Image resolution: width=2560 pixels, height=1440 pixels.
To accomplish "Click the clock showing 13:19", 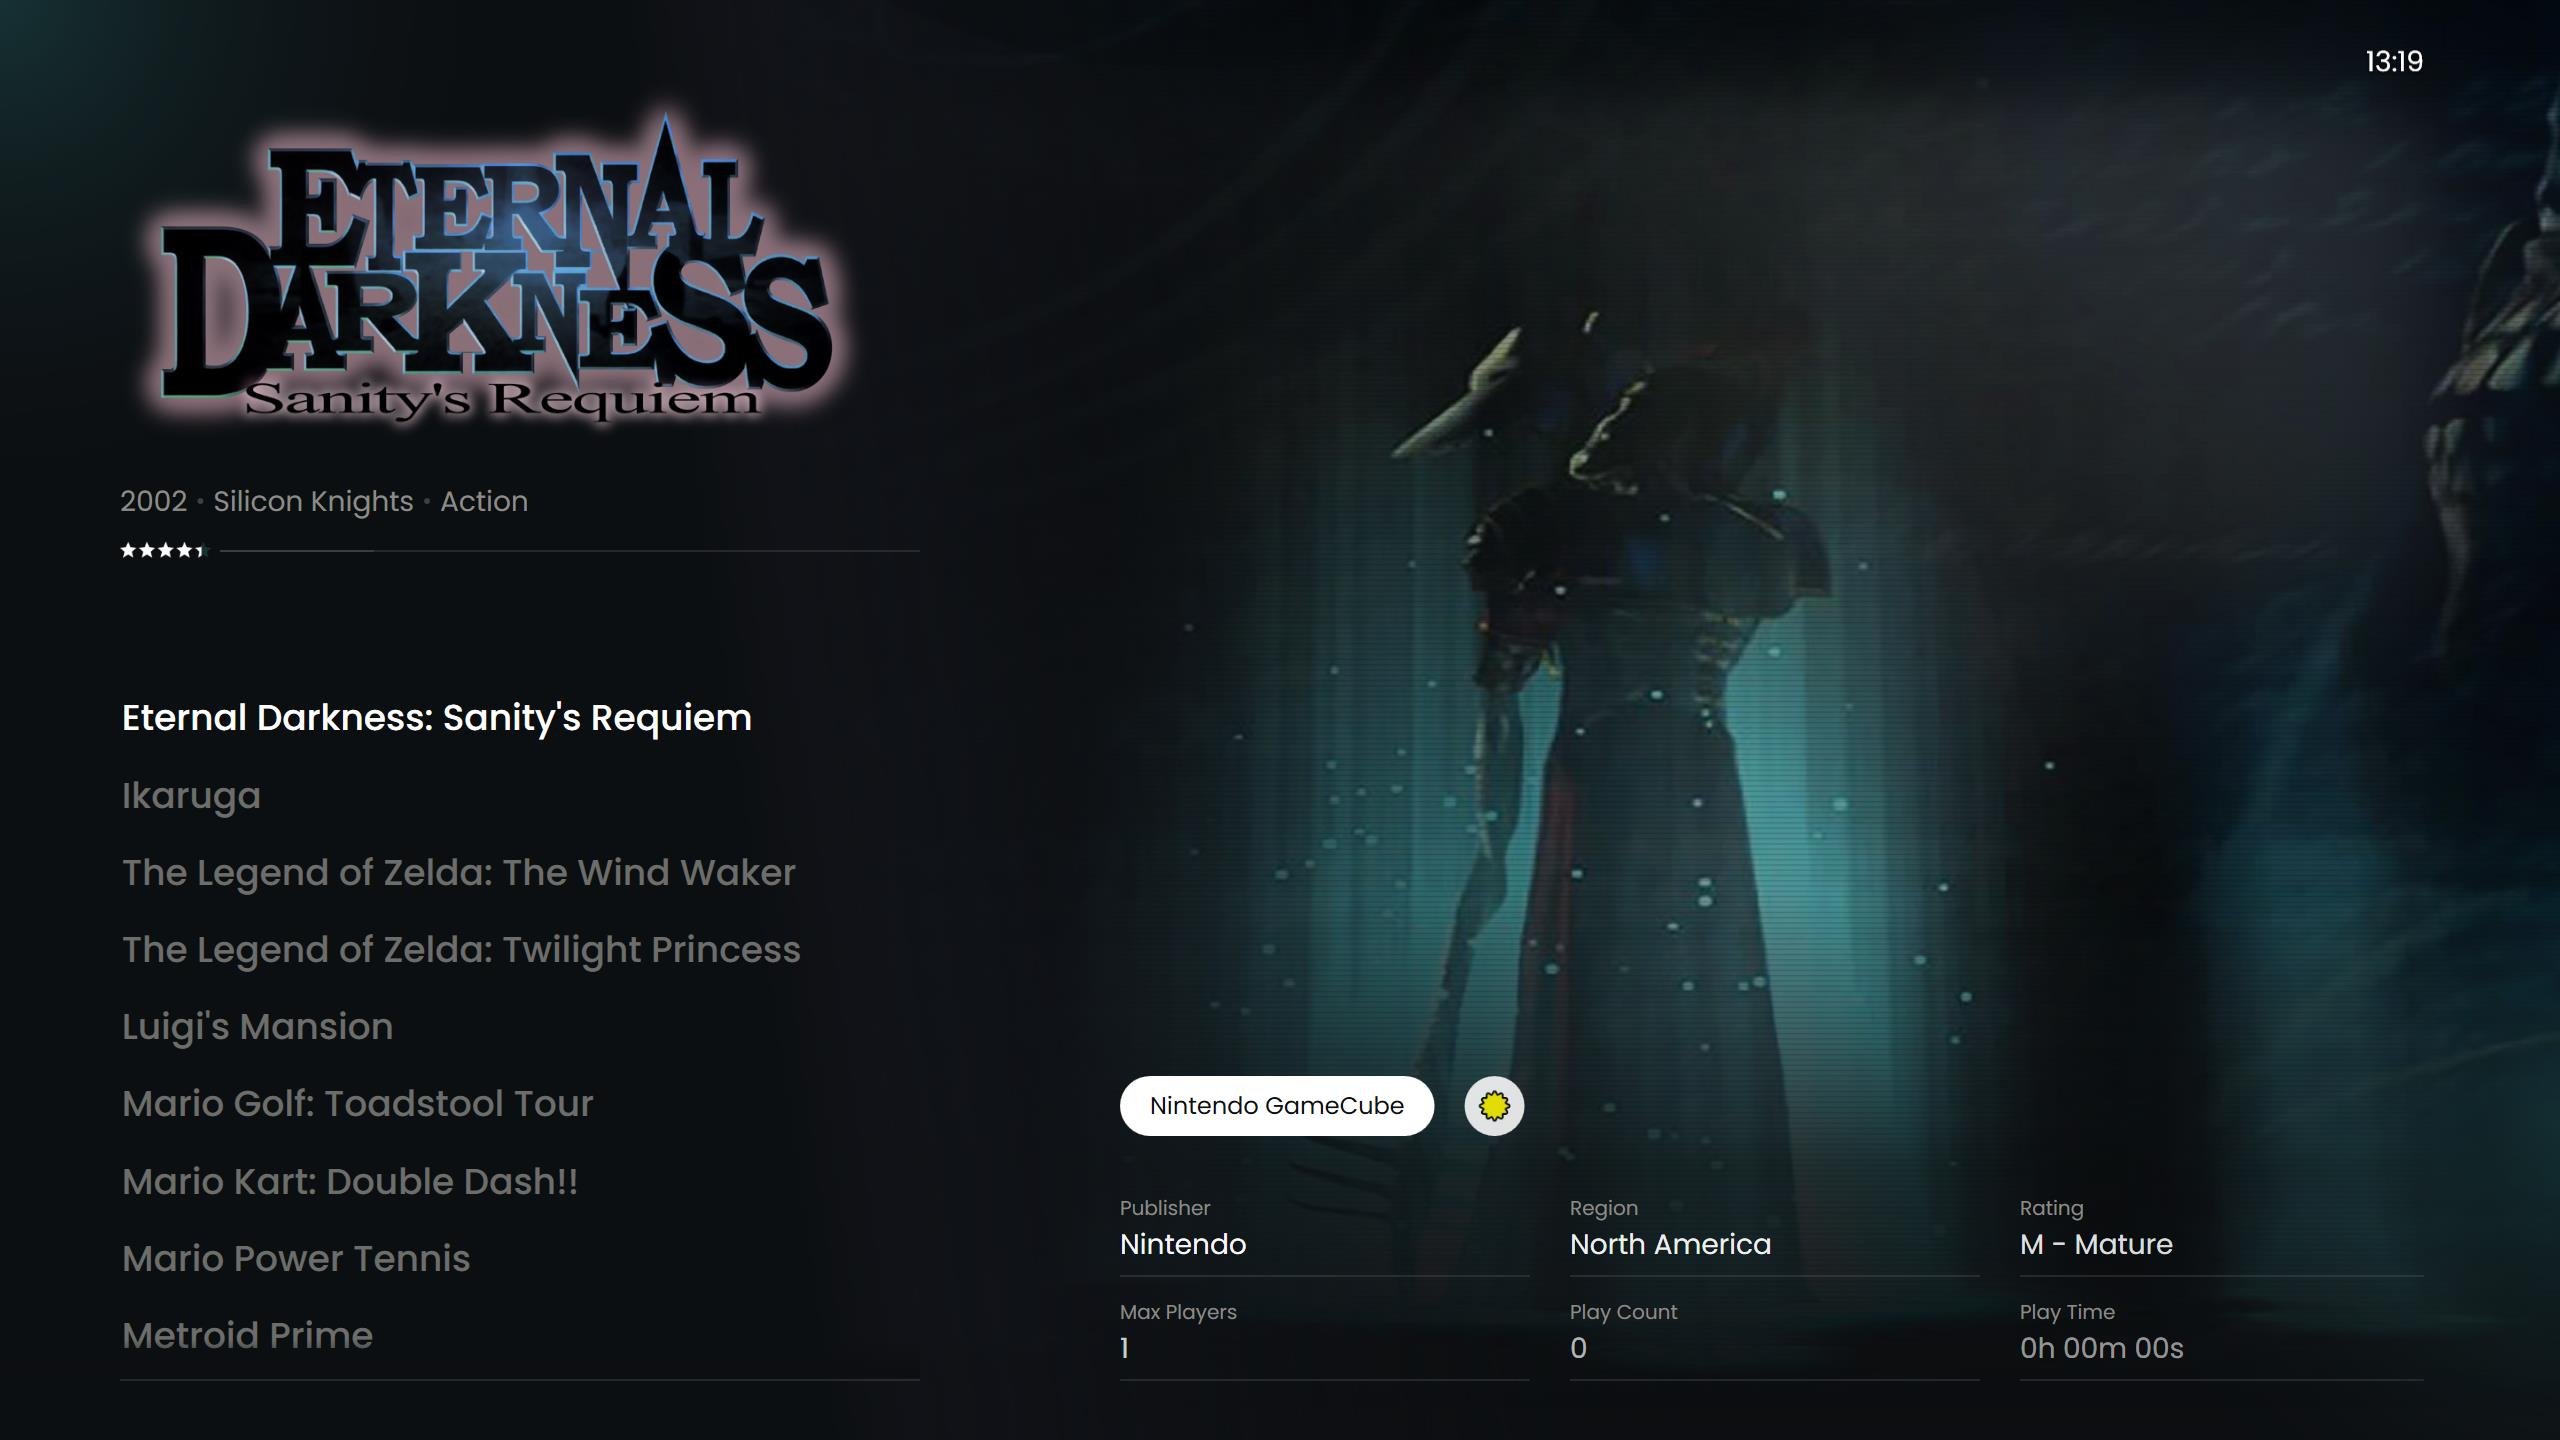I will point(2394,62).
